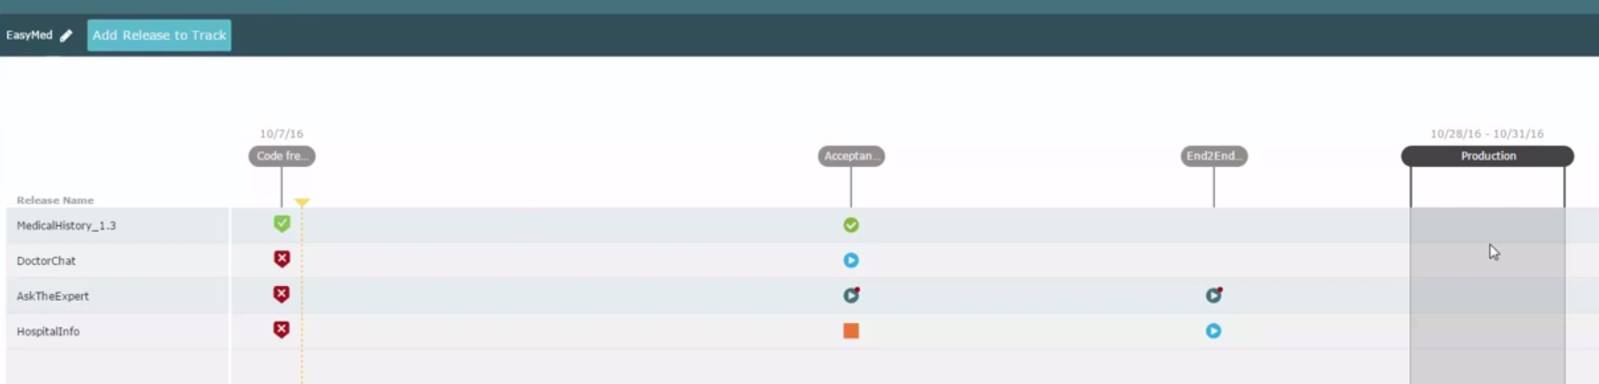Click AskTheExpert red shield failed icon
1599x384 pixels.
(282, 294)
